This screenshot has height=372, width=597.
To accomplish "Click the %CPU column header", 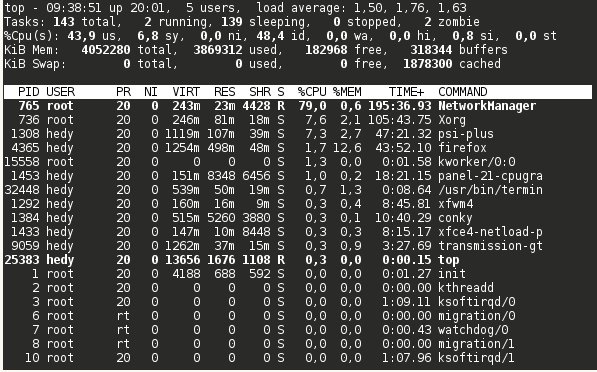I will [312, 92].
